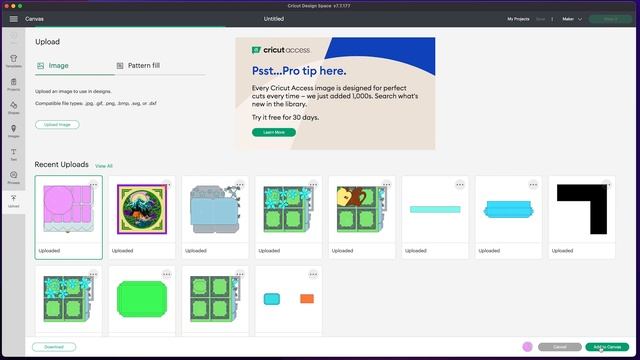Click the Upload Image button
640x360 pixels.
click(57, 124)
